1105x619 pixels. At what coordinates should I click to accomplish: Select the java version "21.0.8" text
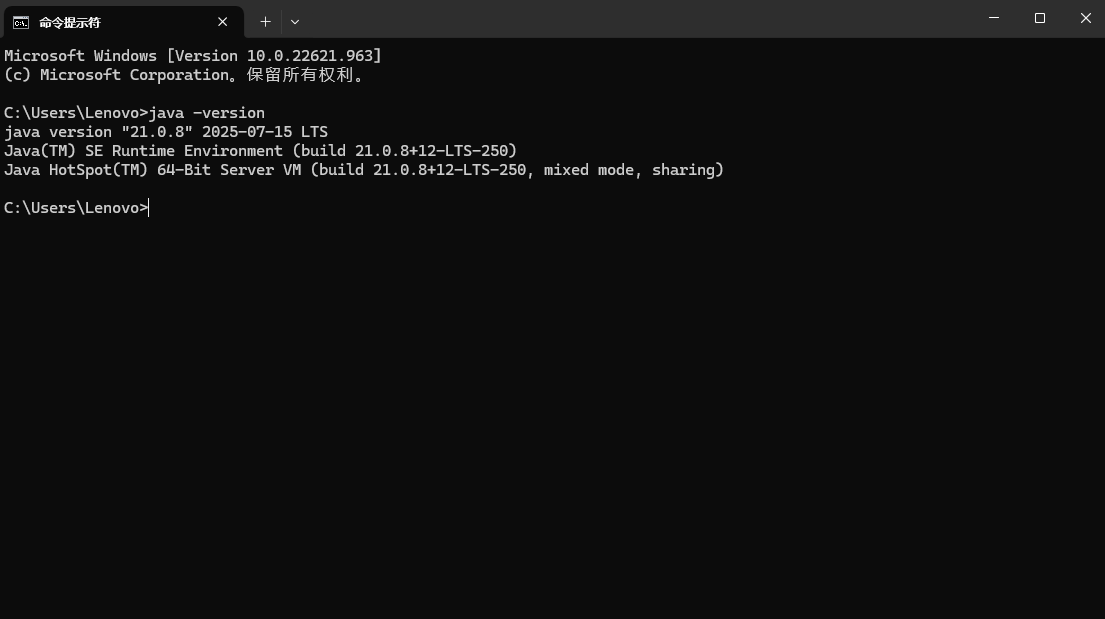click(x=110, y=131)
